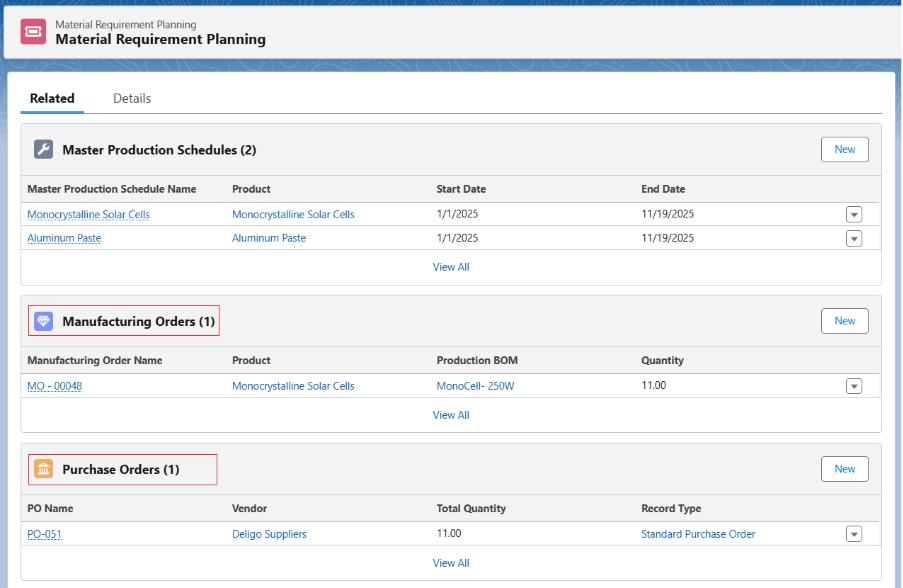
Task: Open the MonoCell- 250W production BOM
Action: (475, 386)
